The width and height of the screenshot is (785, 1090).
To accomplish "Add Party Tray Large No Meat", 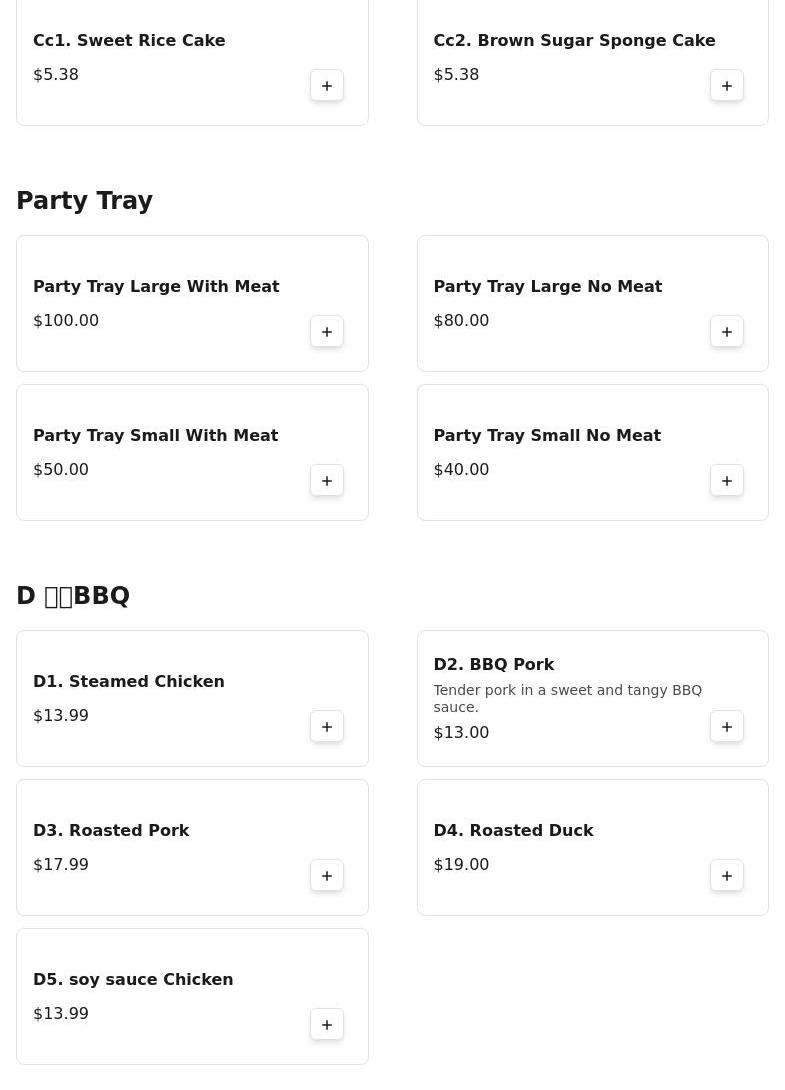I will (x=727, y=332).
